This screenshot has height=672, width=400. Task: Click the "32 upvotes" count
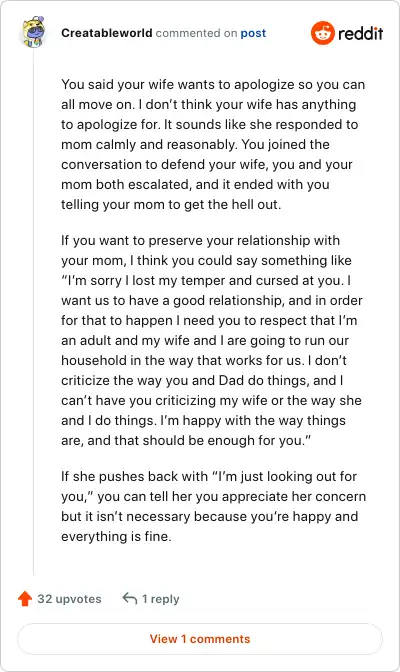(69, 599)
